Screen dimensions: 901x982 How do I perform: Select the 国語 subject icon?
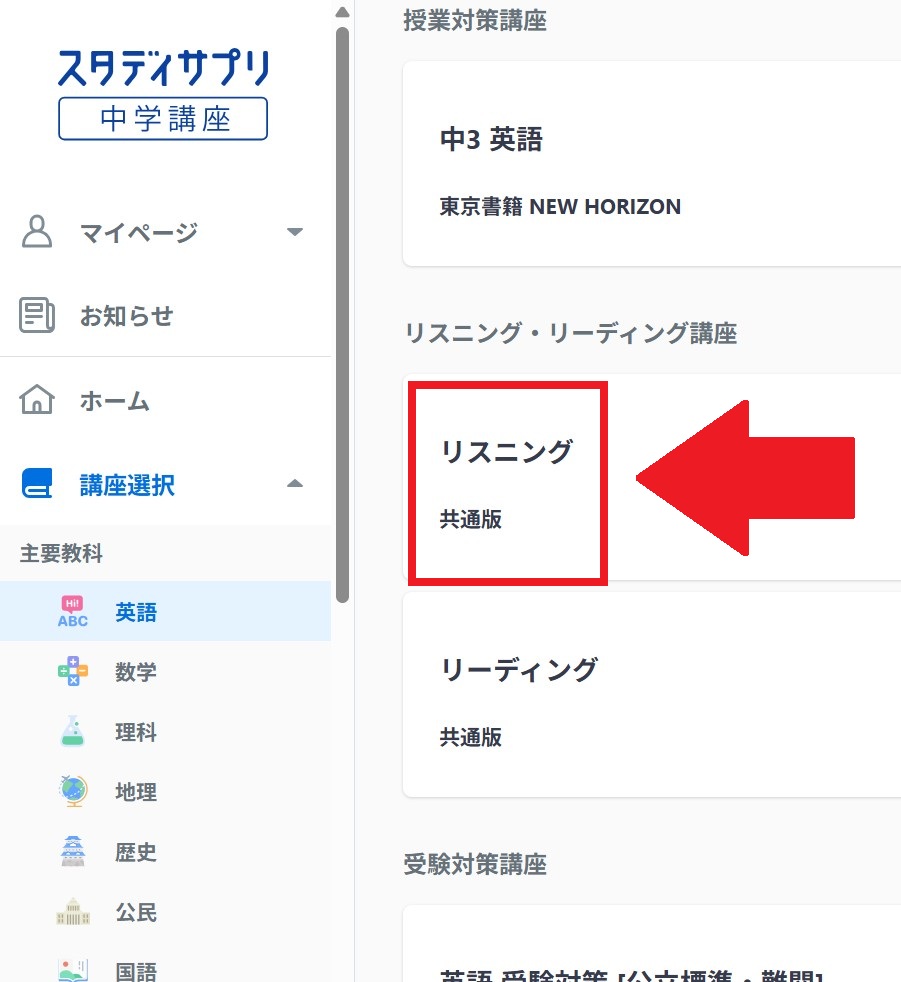point(71,968)
